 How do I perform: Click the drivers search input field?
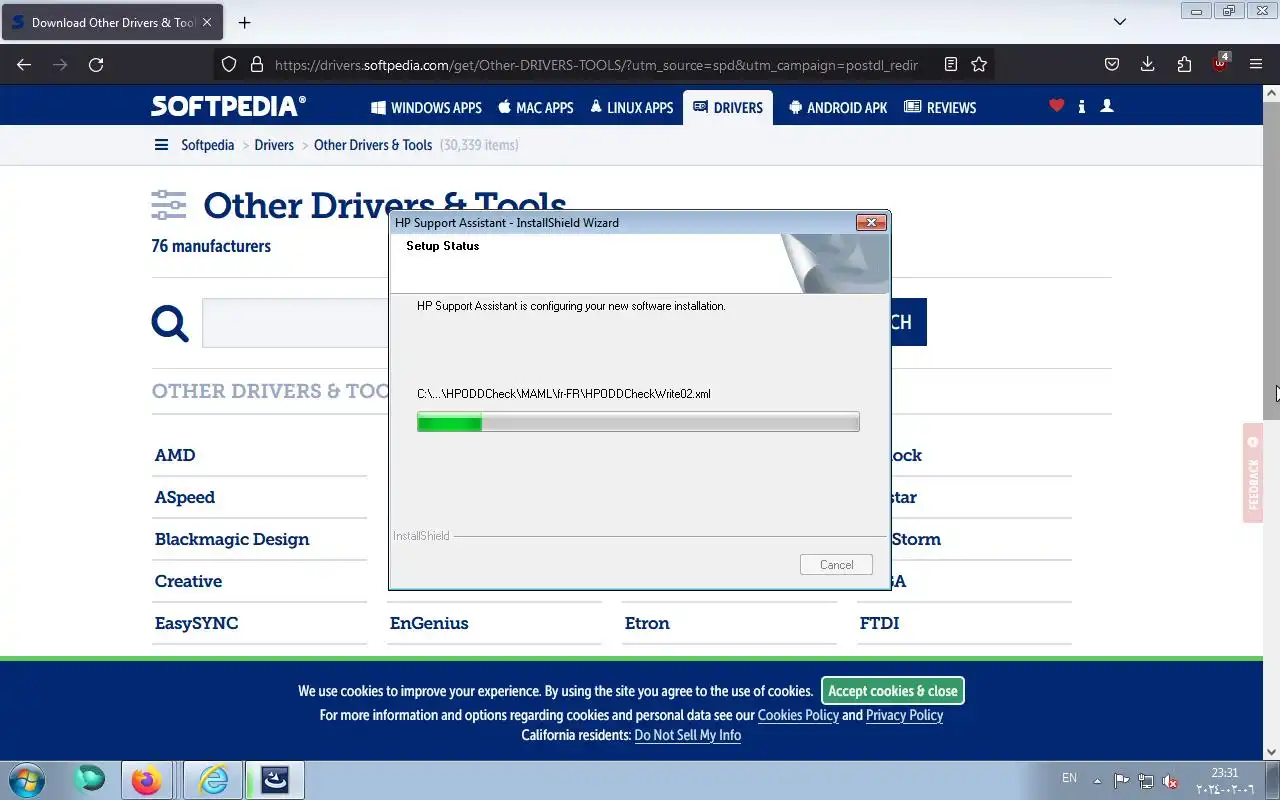pyautogui.click(x=295, y=323)
